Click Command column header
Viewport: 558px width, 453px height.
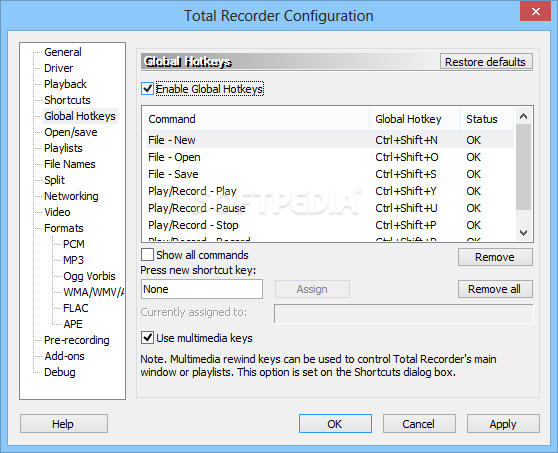tap(256, 119)
